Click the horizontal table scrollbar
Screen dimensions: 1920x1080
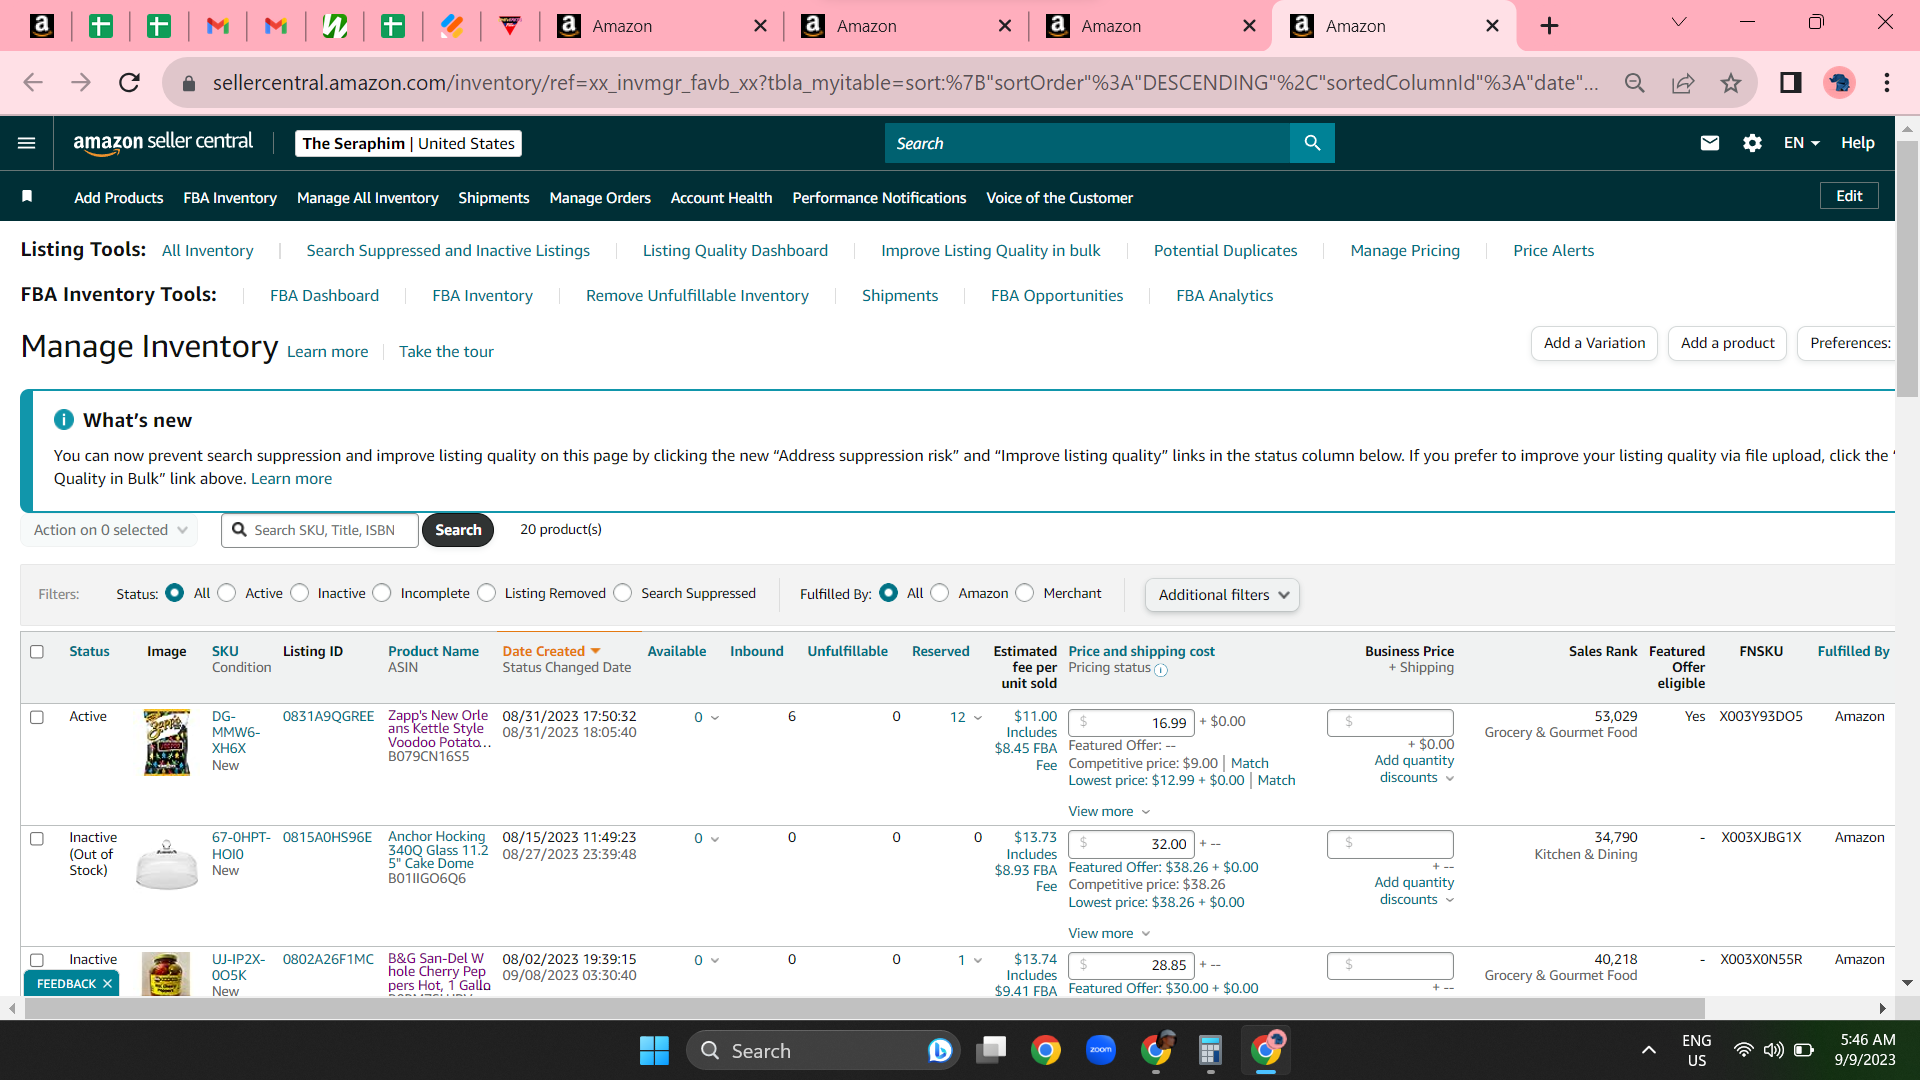pos(864,1008)
